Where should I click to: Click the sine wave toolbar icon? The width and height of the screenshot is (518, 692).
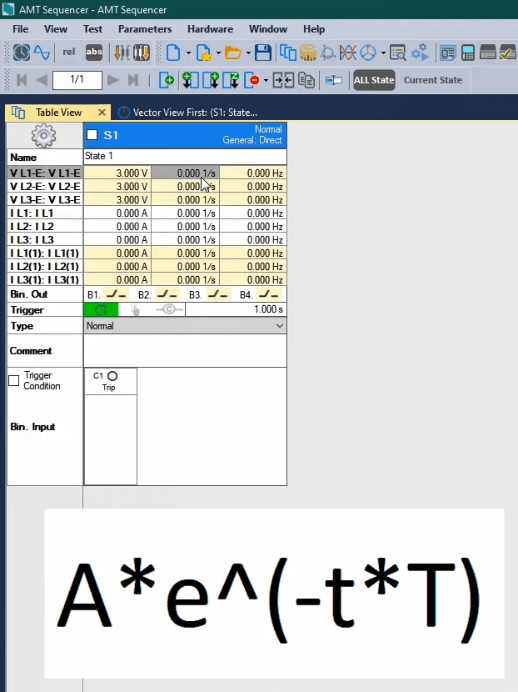pos(42,53)
